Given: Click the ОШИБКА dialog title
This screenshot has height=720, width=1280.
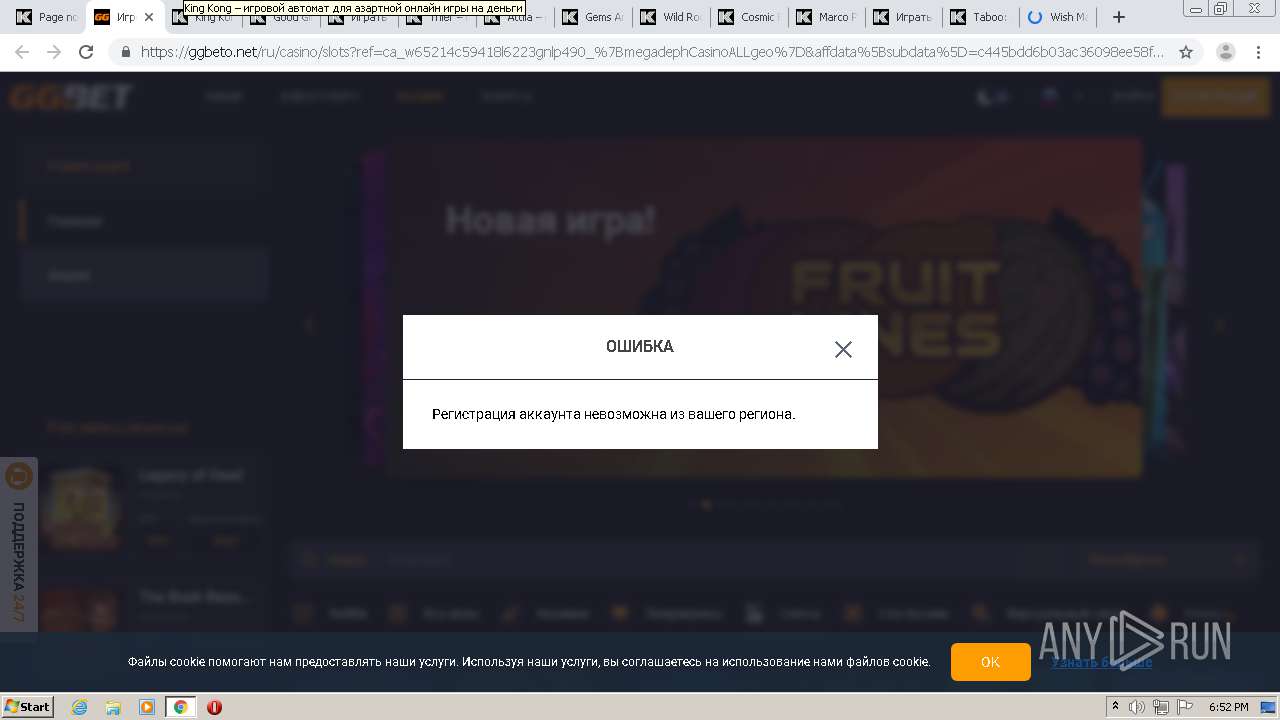Looking at the screenshot, I should (640, 347).
